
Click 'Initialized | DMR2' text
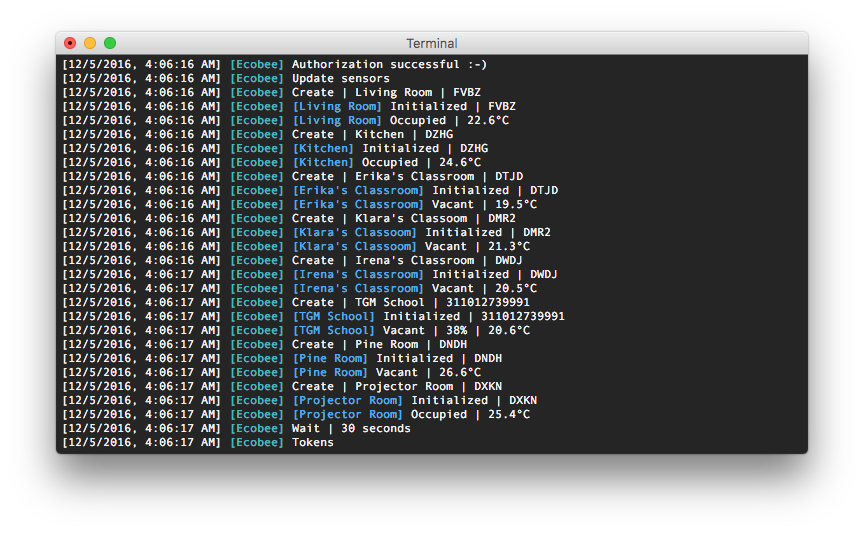[488, 233]
